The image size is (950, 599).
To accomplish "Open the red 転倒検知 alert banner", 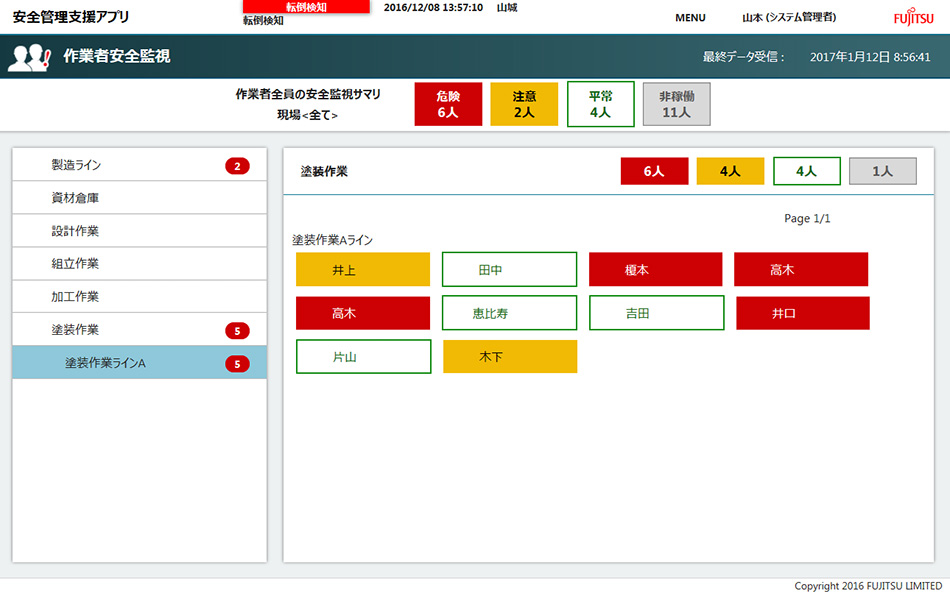I will click(306, 7).
